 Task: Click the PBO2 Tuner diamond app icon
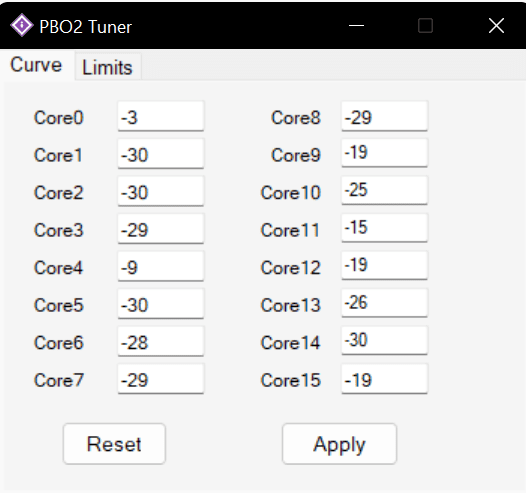tap(22, 25)
